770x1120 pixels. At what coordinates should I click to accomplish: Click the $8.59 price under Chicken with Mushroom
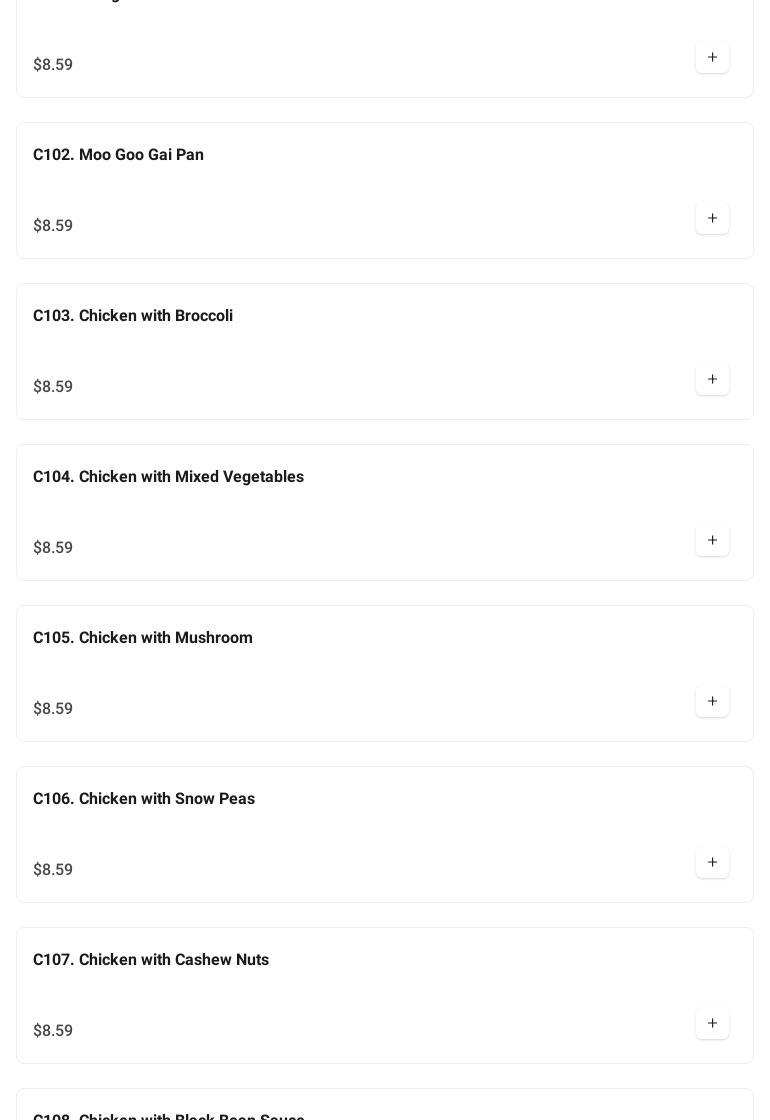(53, 709)
